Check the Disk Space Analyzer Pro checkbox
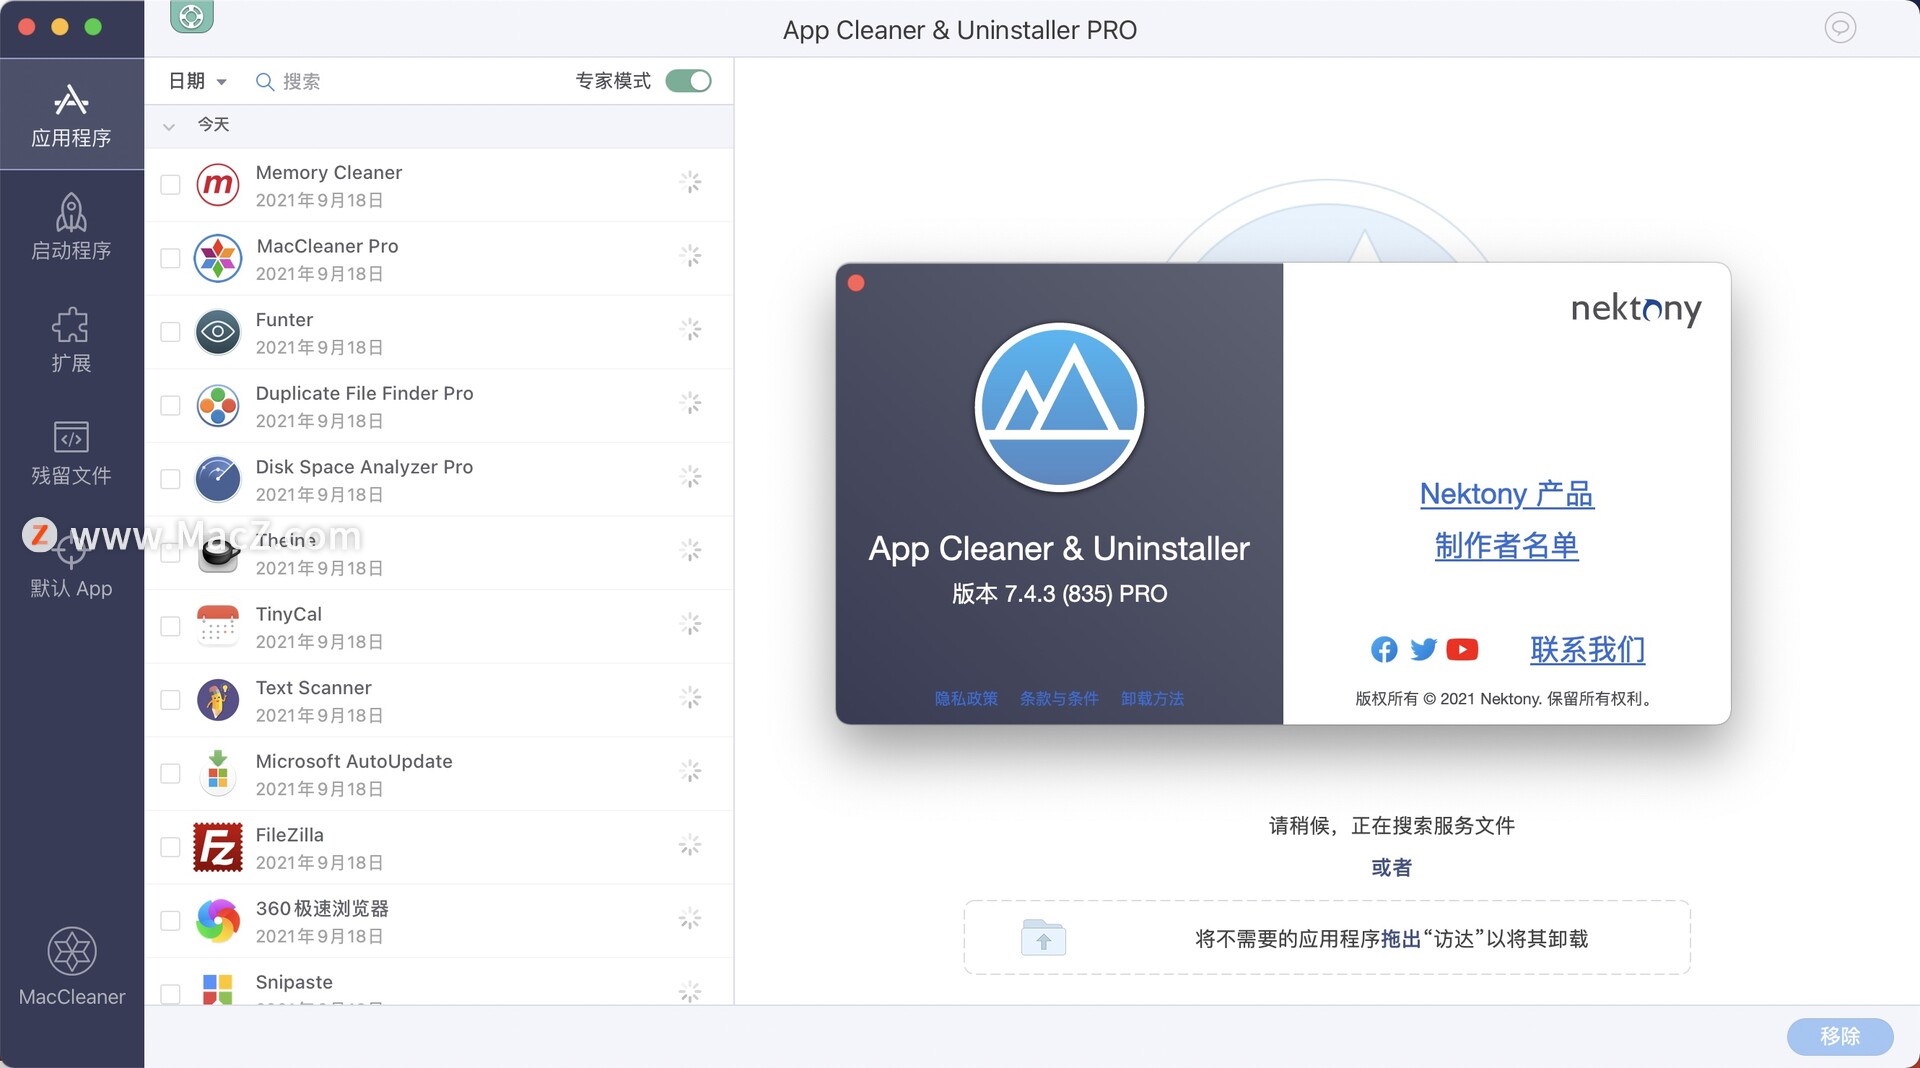Image resolution: width=1920 pixels, height=1068 pixels. 171,479
